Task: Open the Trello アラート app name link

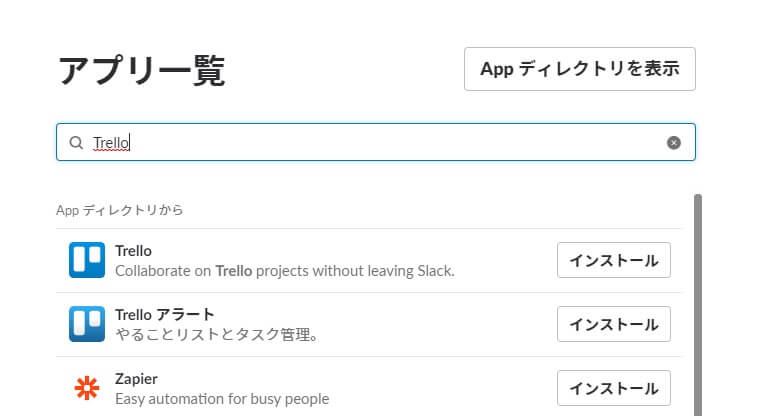Action: [165, 315]
